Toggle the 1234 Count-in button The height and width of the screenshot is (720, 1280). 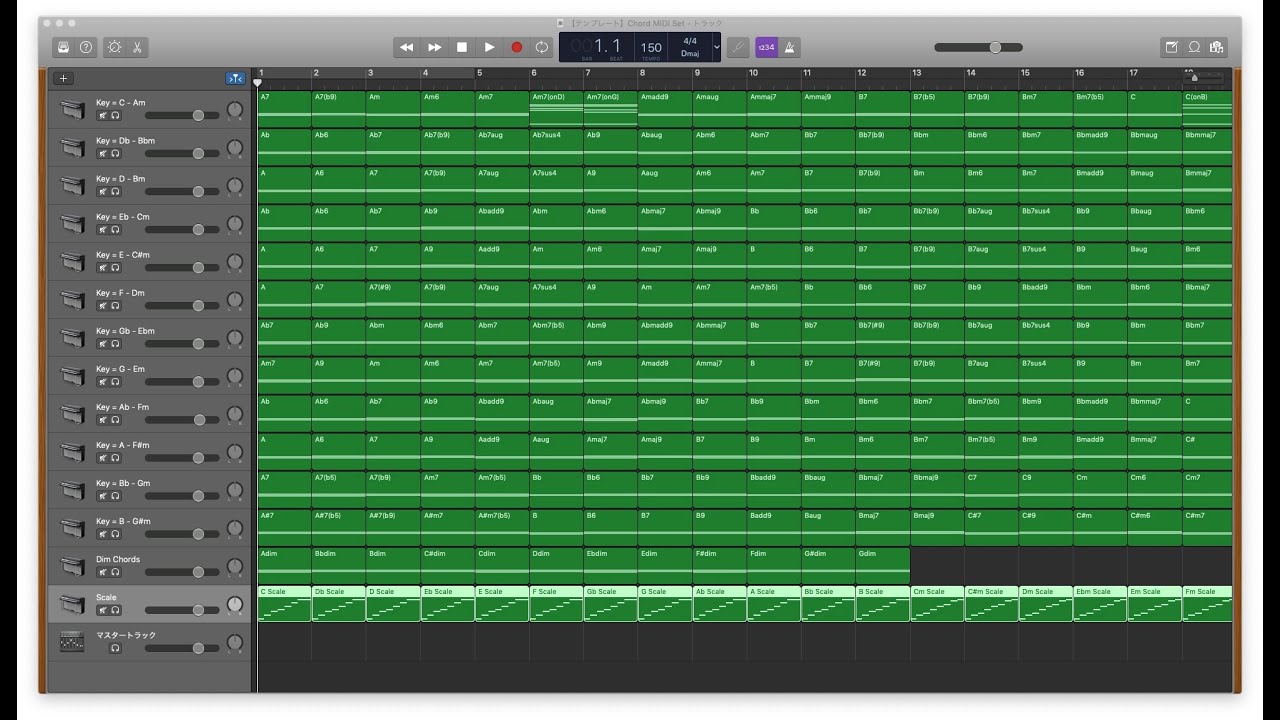[766, 47]
